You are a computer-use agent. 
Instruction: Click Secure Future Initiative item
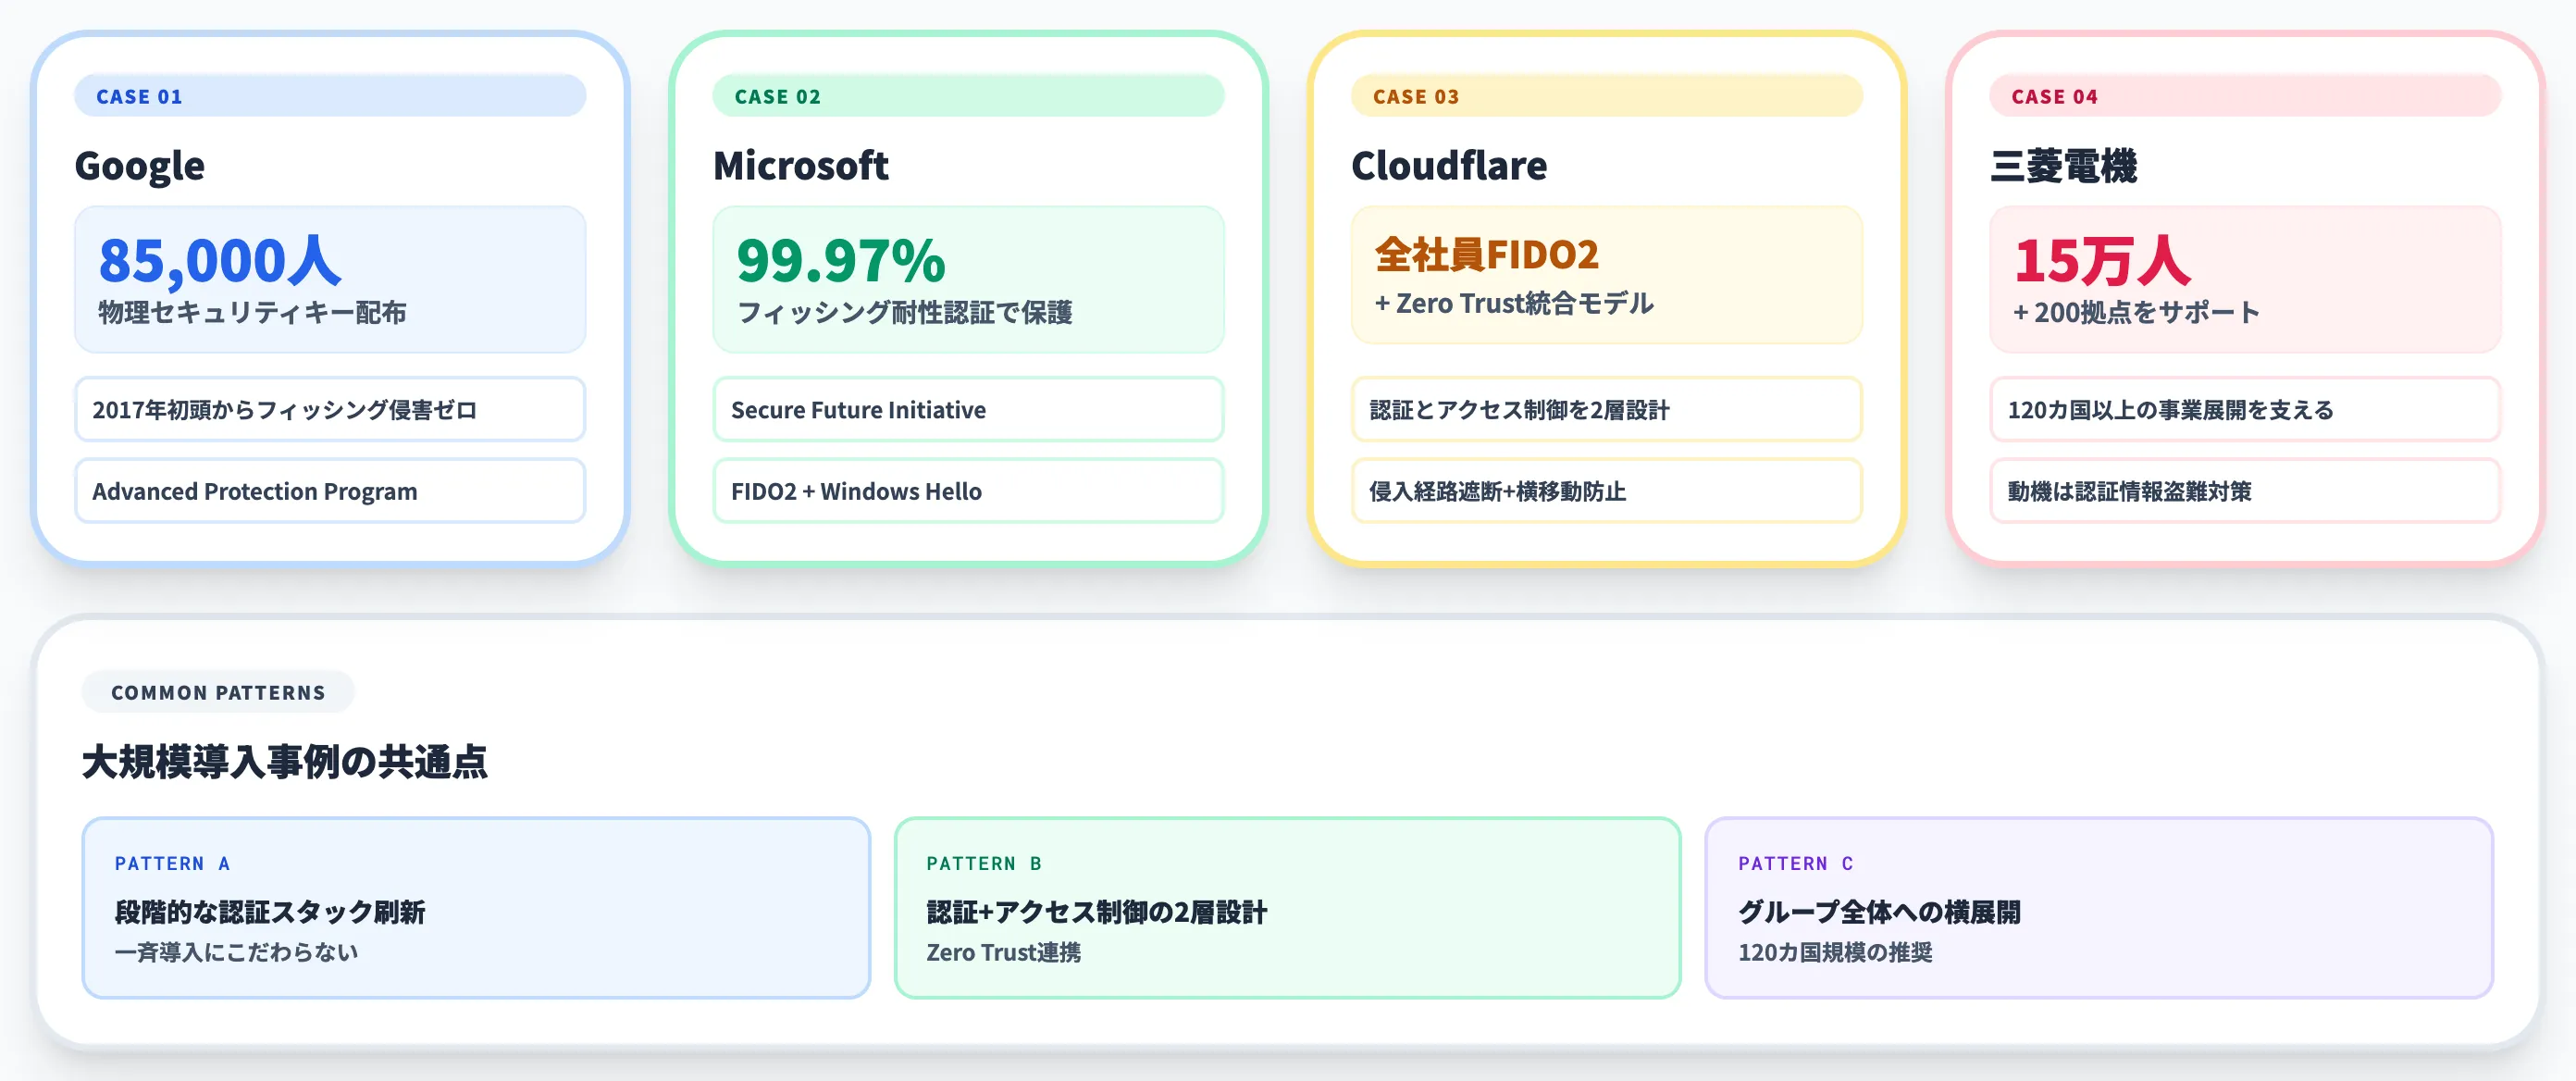coord(968,409)
